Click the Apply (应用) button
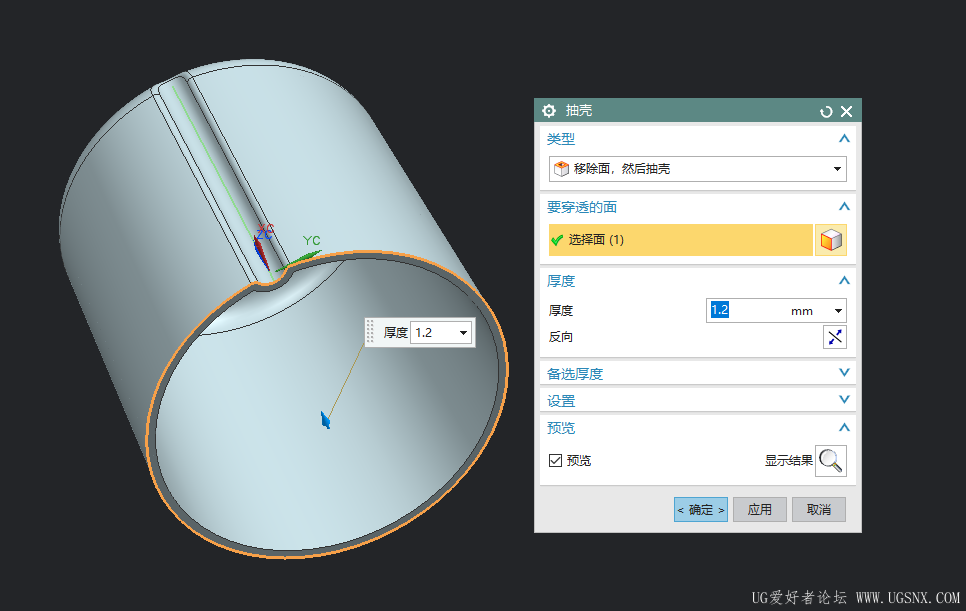 [x=759, y=509]
